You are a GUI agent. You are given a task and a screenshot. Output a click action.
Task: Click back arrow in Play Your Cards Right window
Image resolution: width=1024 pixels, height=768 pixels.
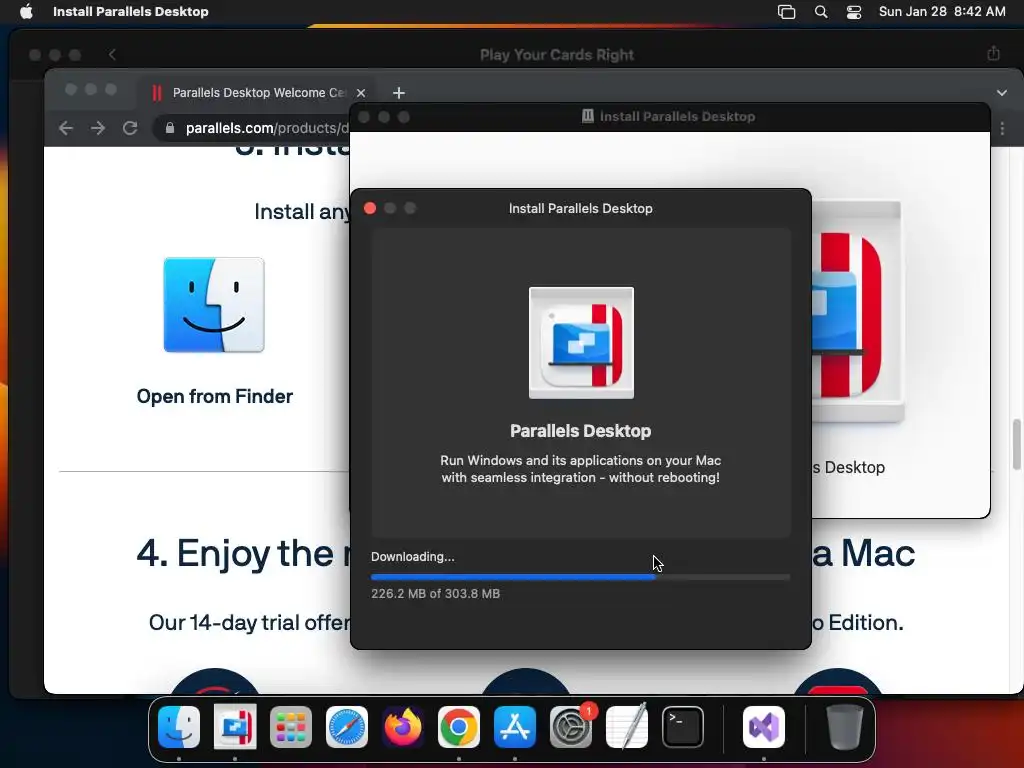[112, 55]
